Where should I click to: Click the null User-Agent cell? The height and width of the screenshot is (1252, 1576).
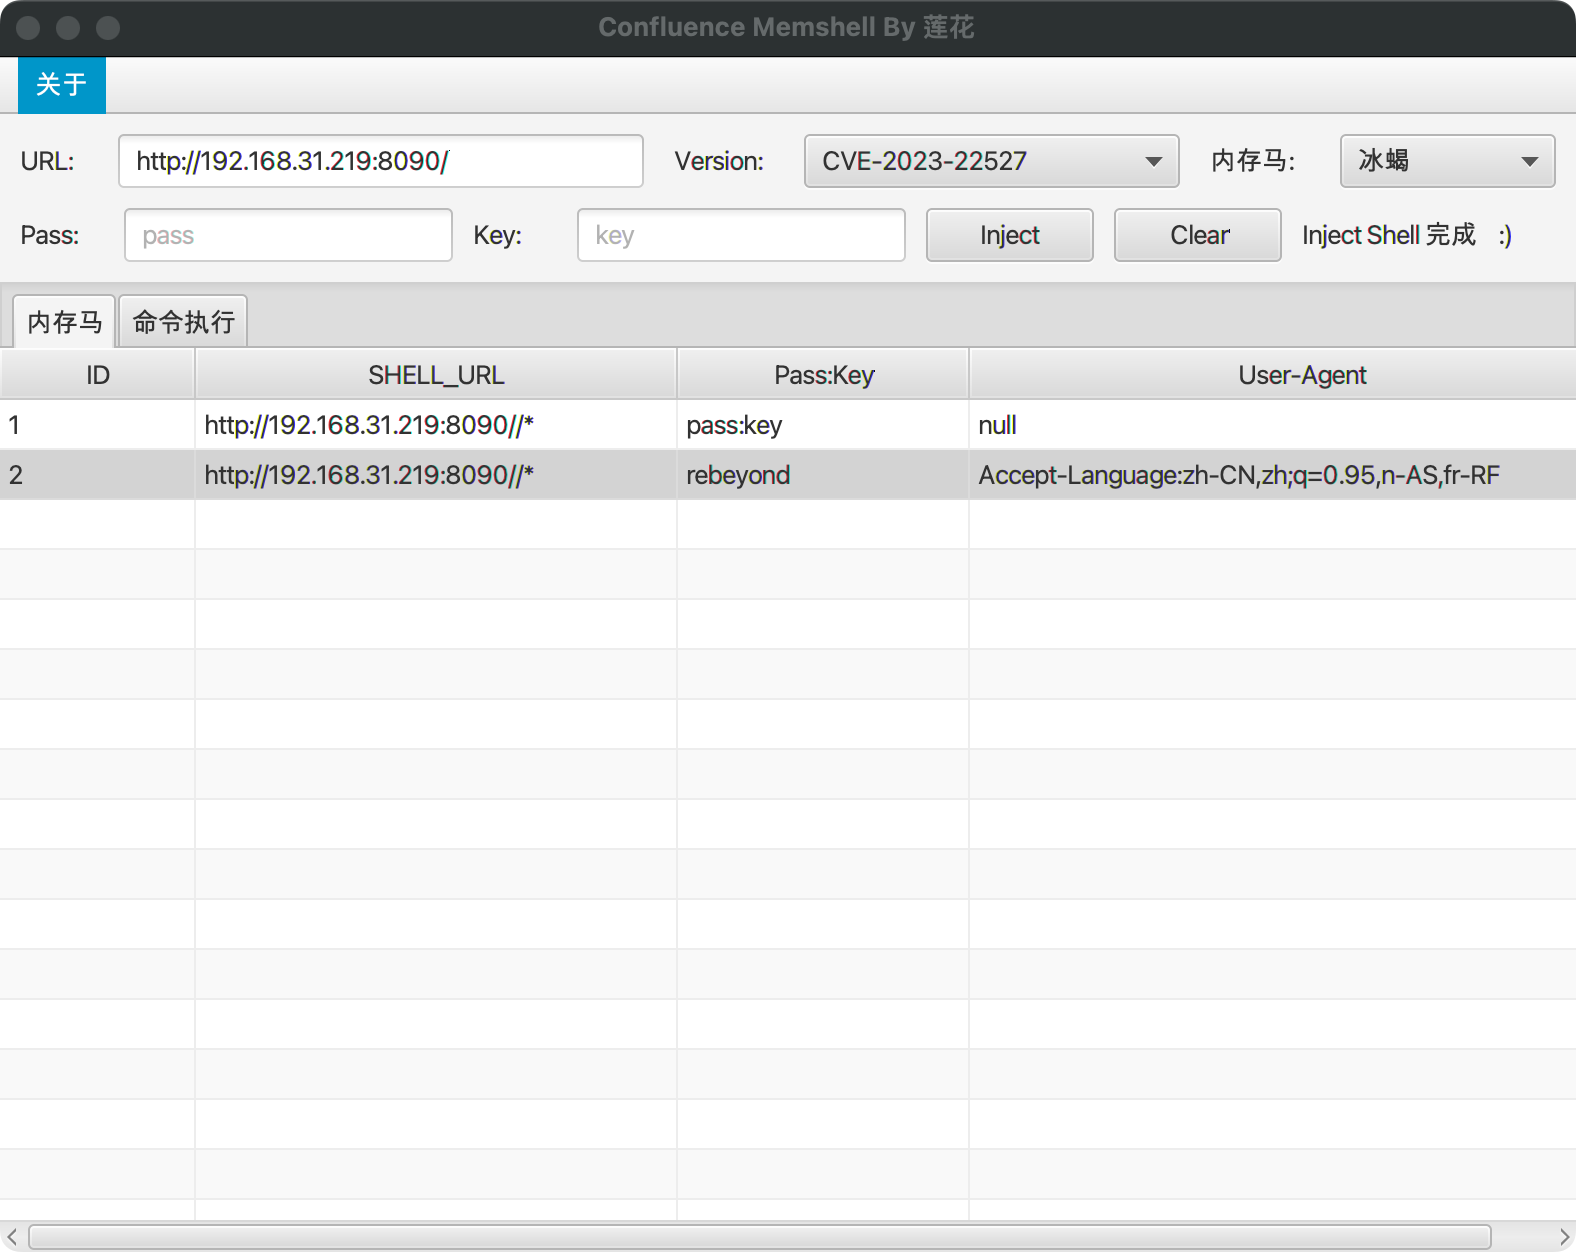pyautogui.click(x=1272, y=425)
